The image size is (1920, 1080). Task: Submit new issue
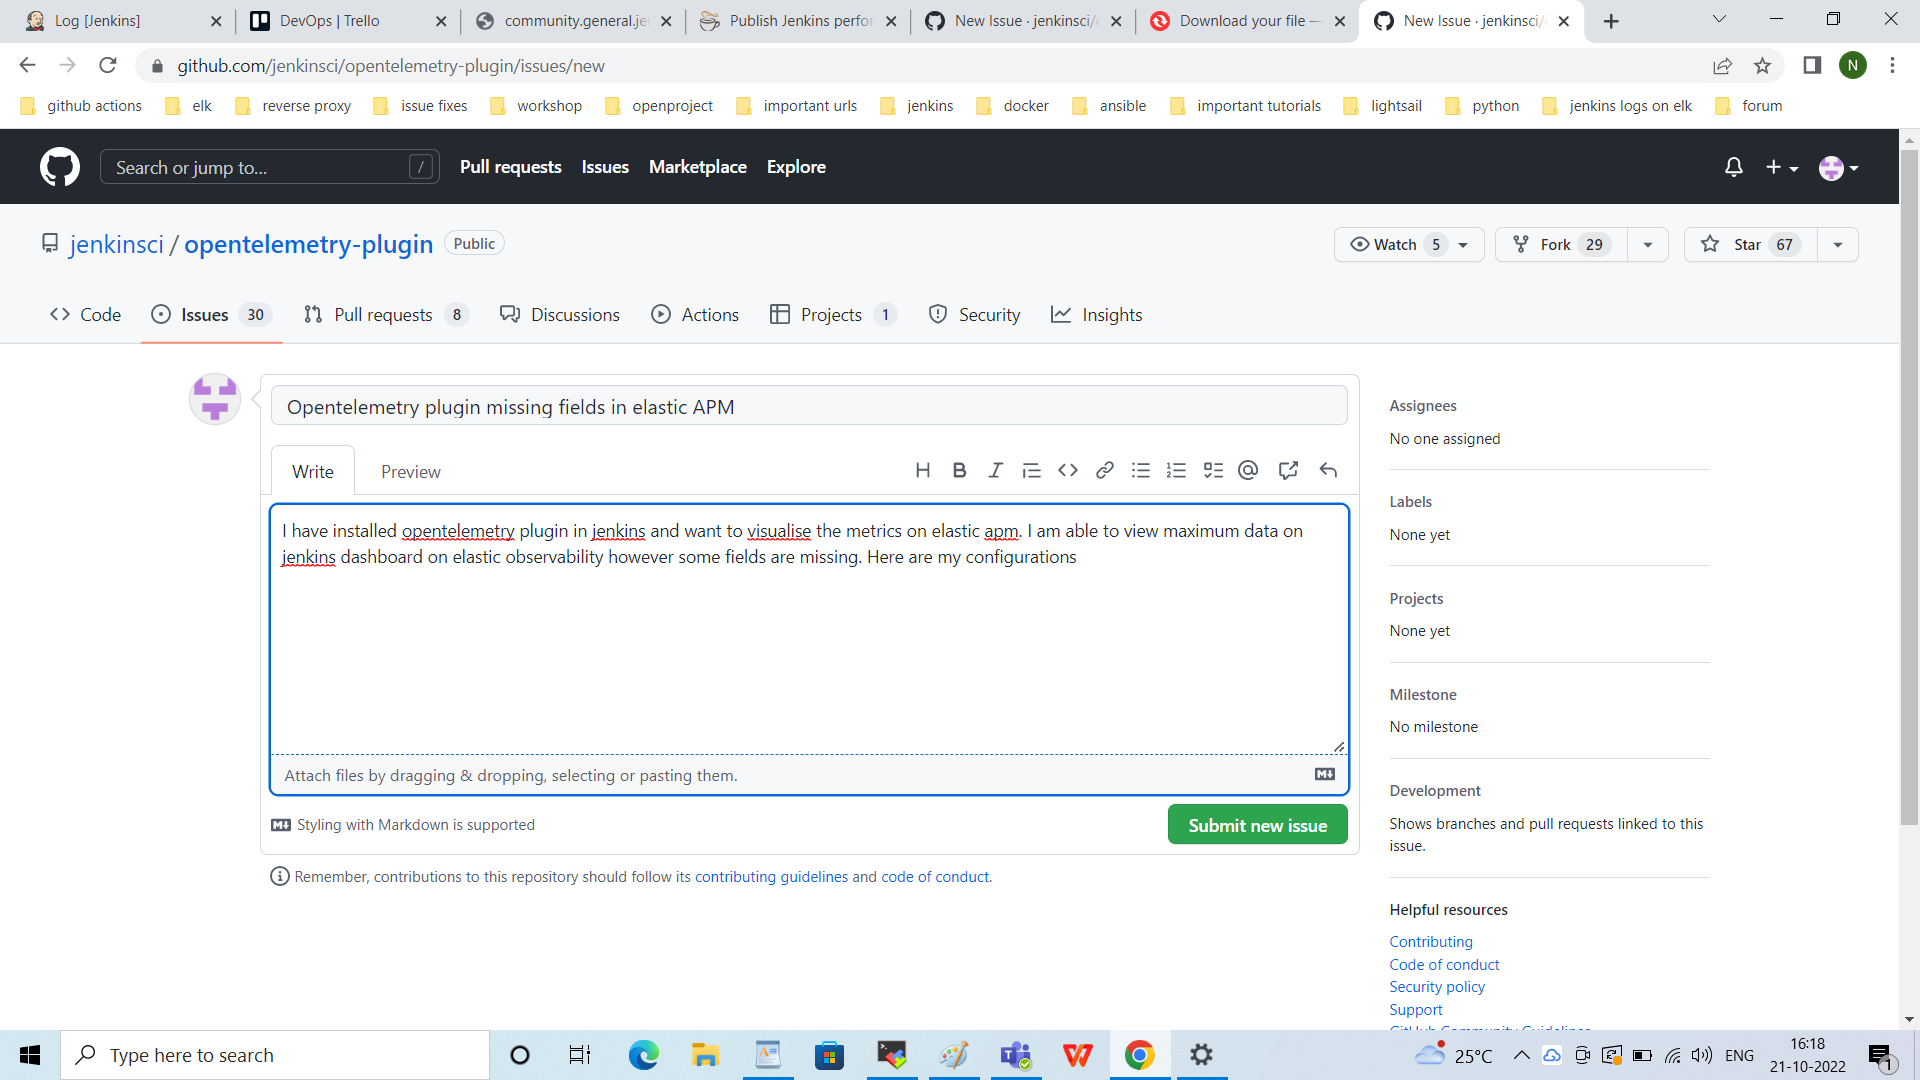coord(1257,825)
